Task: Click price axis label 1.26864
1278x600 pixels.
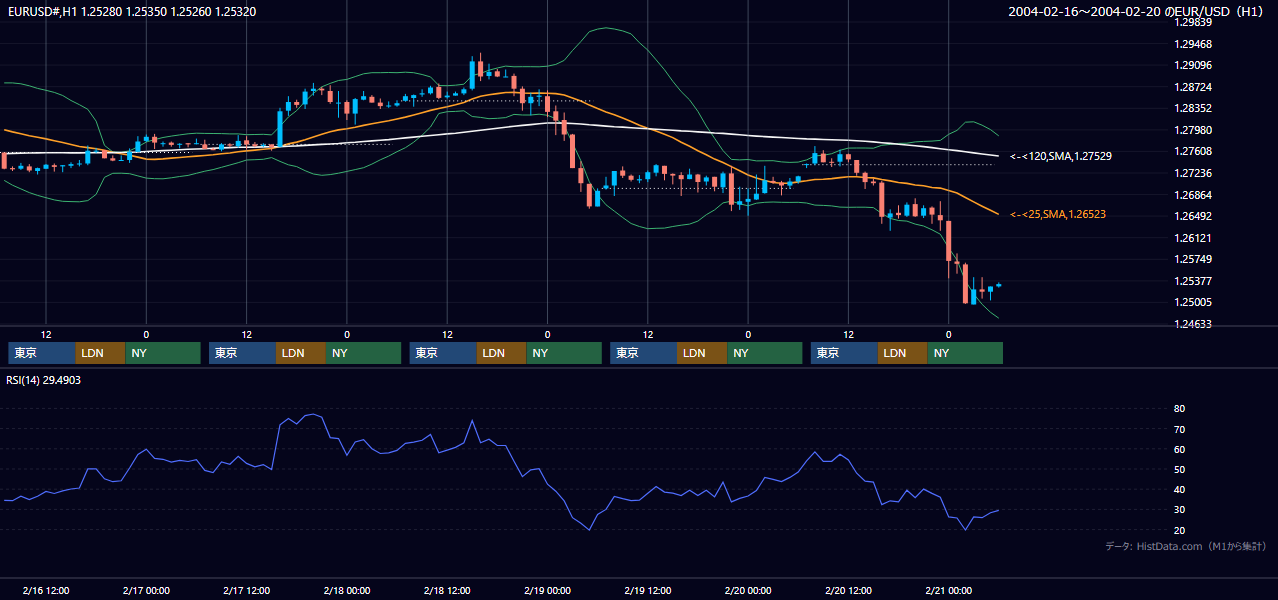Action: click(1193, 195)
